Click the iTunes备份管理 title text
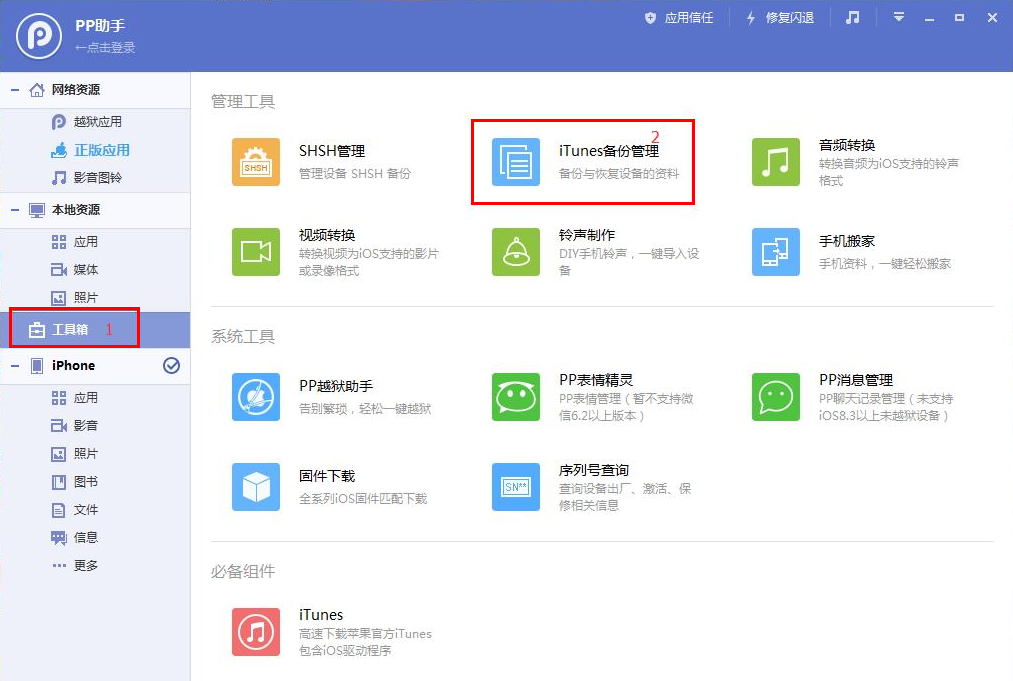The width and height of the screenshot is (1013, 681). tap(609, 151)
